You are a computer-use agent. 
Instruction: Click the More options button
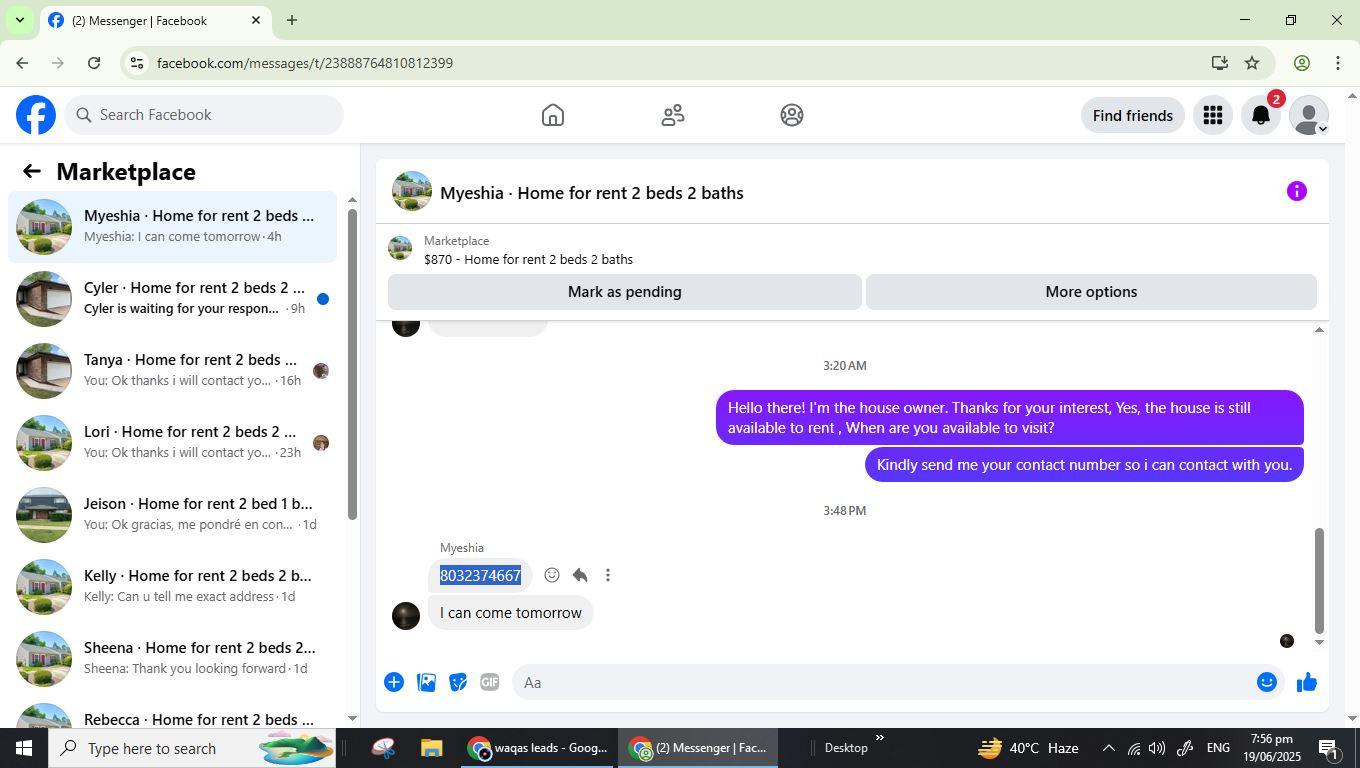pos(1091,292)
